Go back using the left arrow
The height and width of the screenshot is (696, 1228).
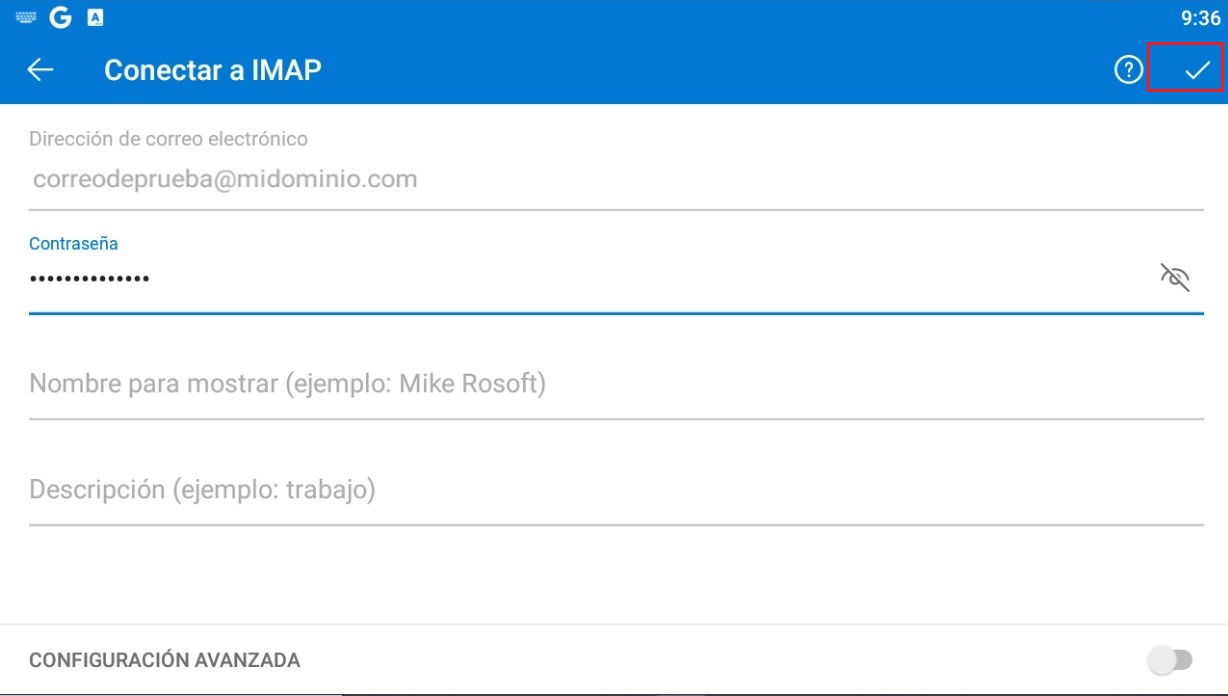(40, 70)
